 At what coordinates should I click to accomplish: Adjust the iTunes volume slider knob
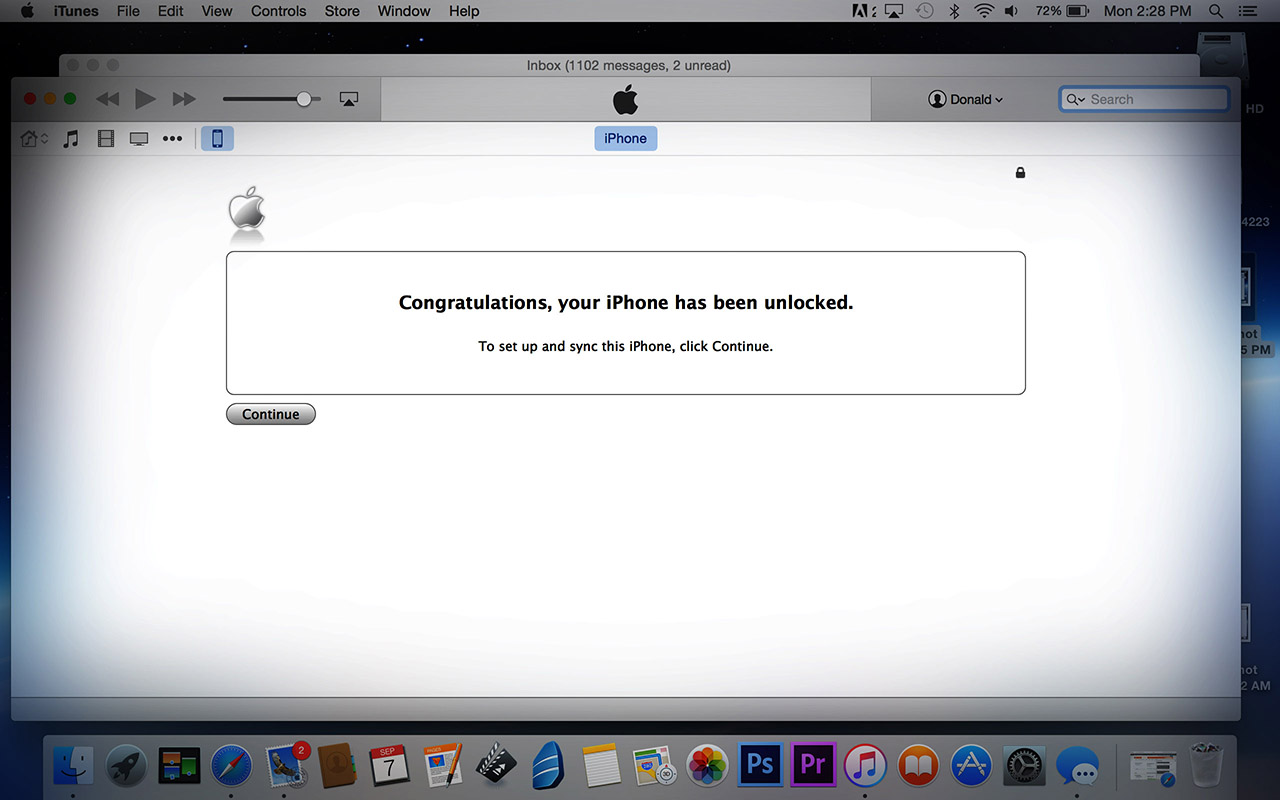[x=303, y=99]
